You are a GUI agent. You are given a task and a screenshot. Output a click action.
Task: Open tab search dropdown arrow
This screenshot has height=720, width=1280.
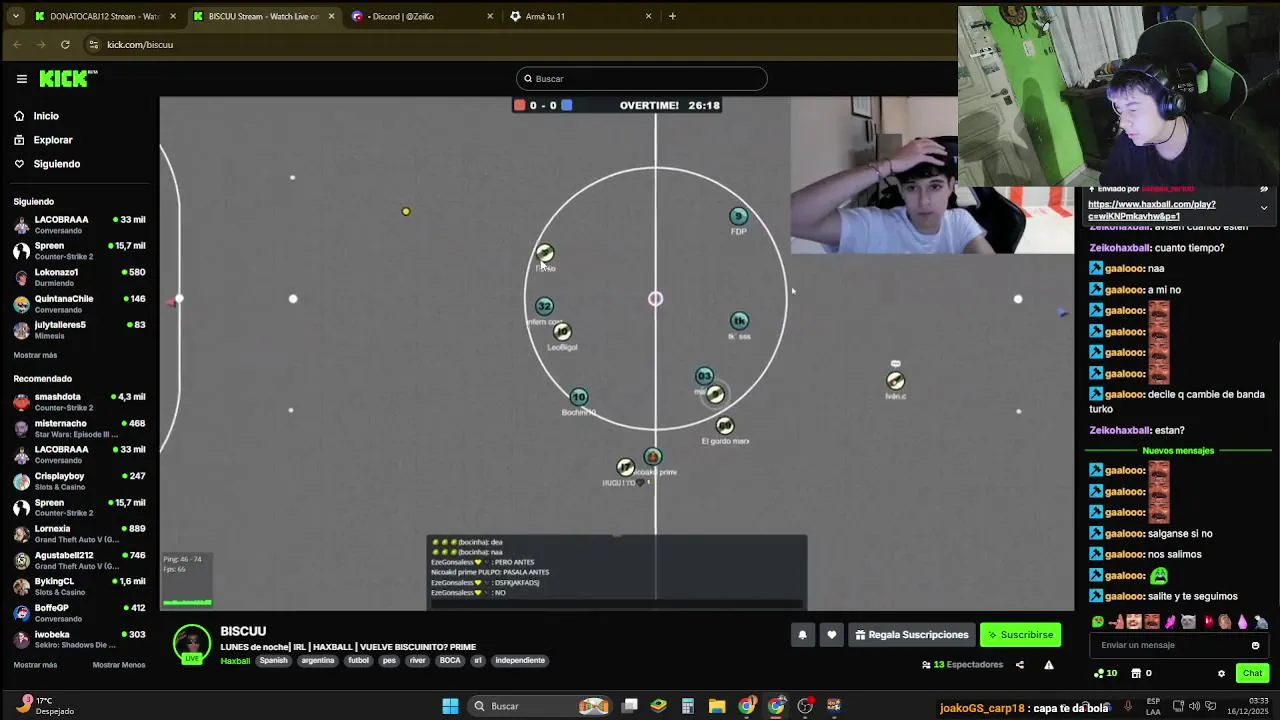coord(15,16)
